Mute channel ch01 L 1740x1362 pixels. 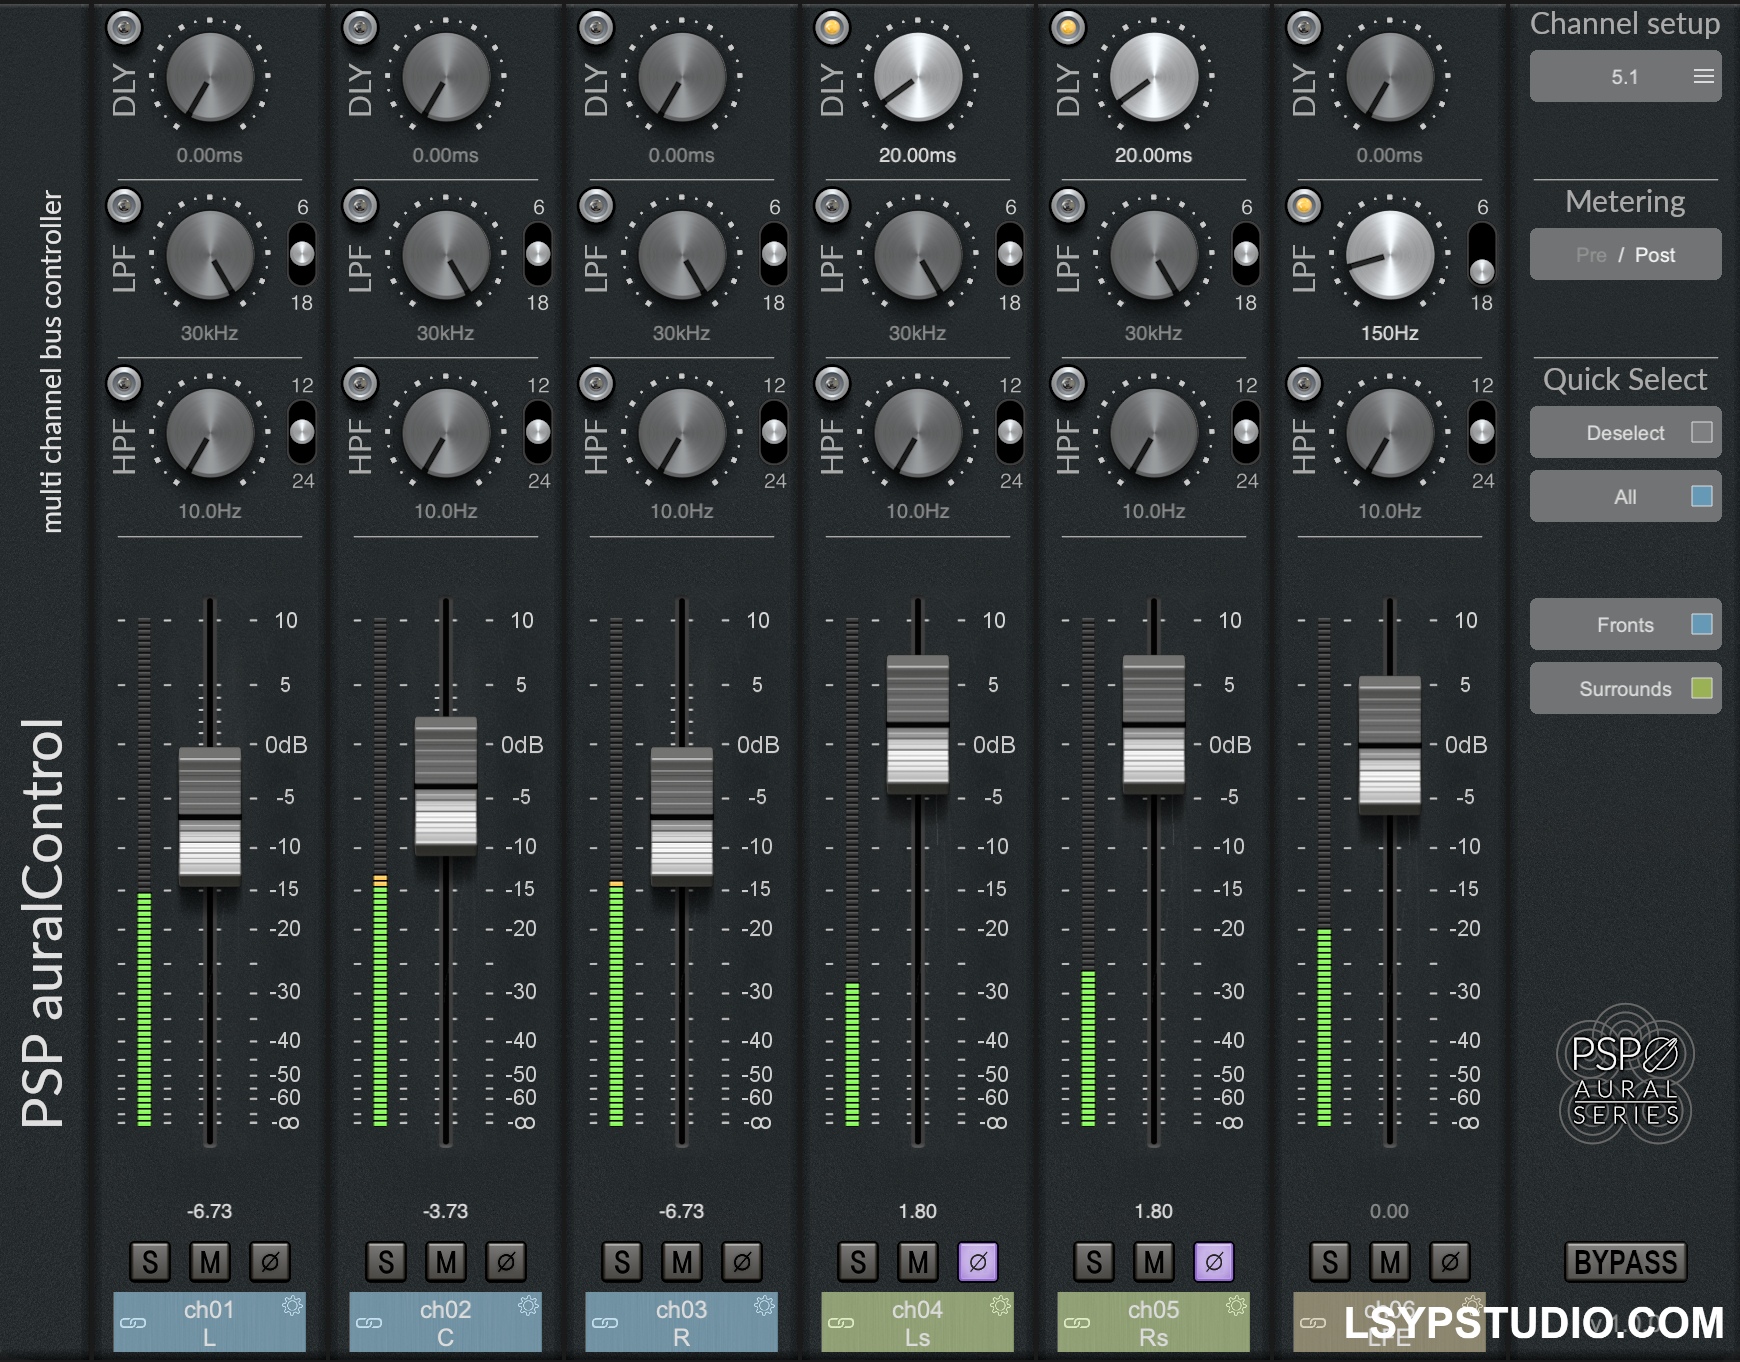(x=210, y=1262)
